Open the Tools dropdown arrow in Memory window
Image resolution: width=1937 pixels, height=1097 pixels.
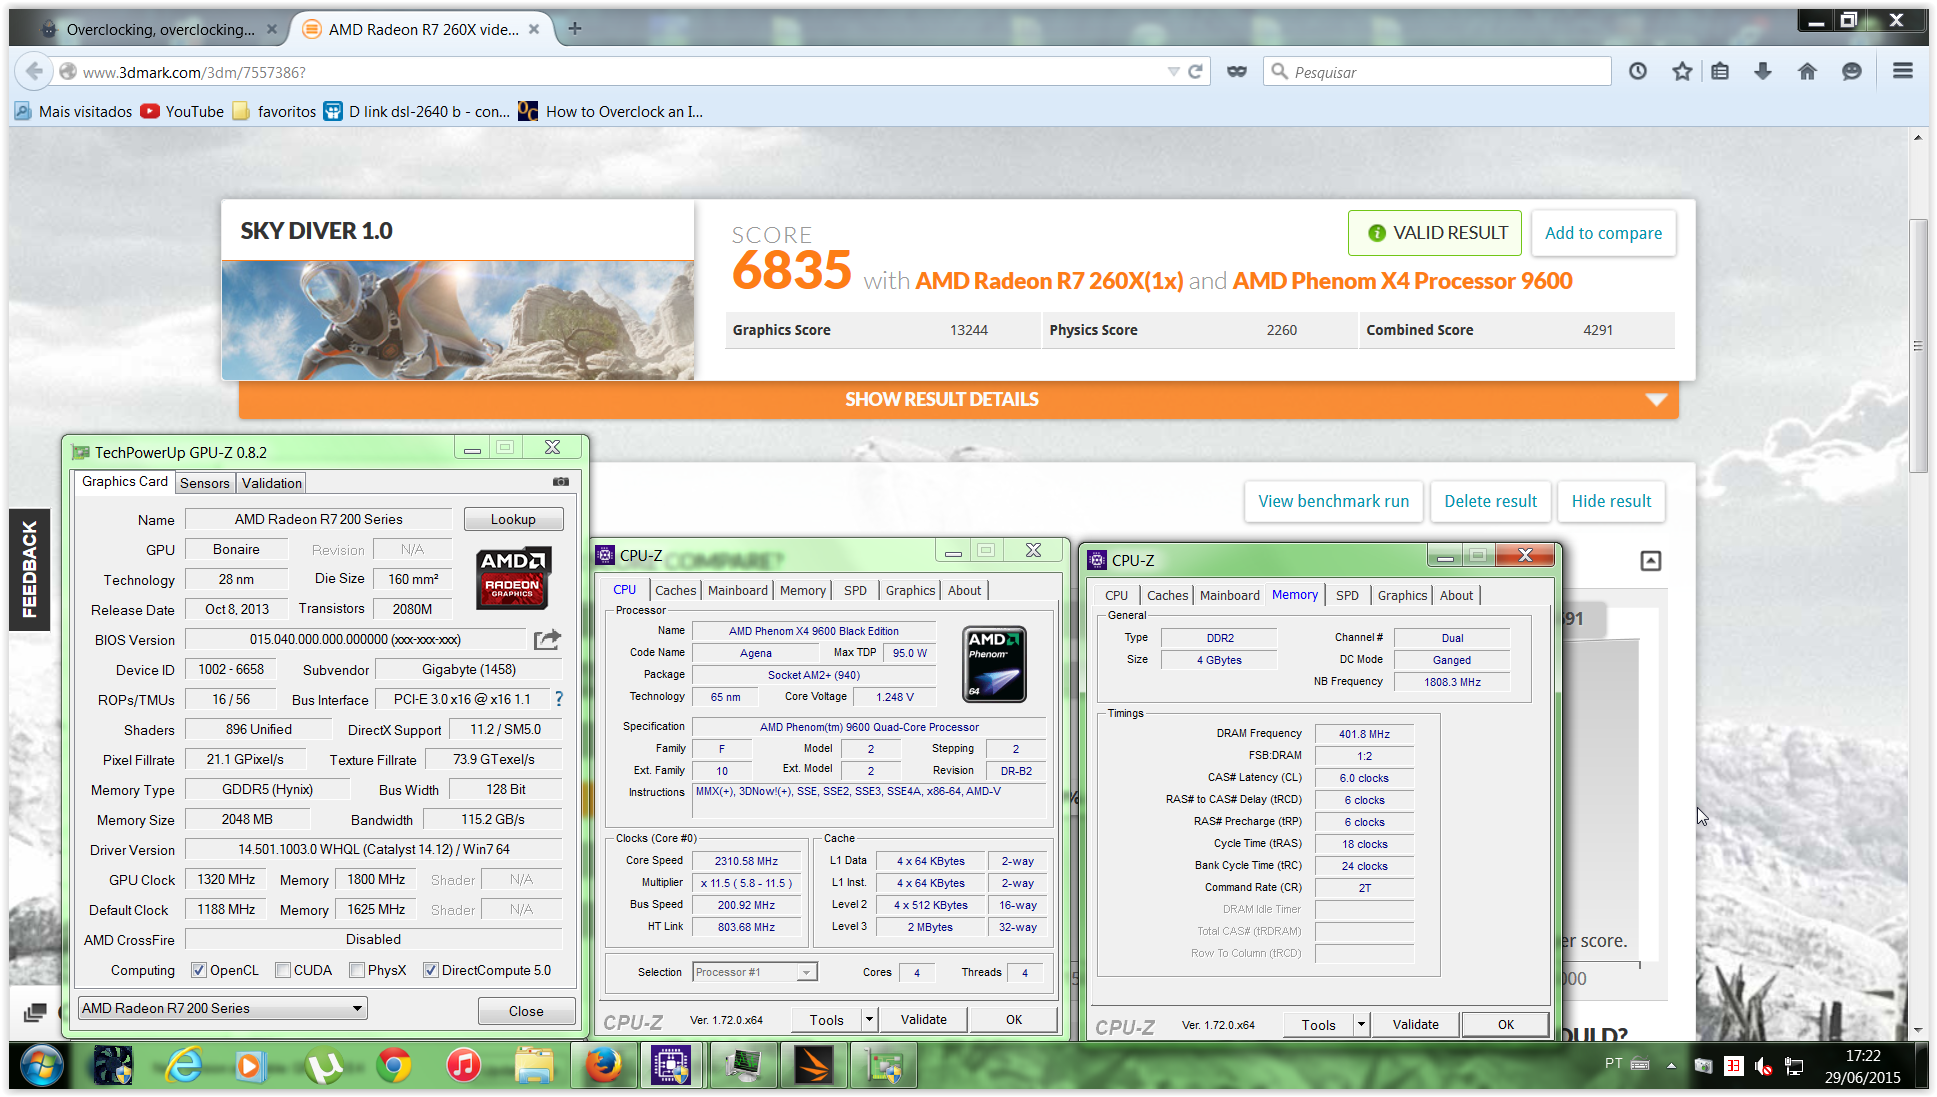pyautogui.click(x=1361, y=1024)
